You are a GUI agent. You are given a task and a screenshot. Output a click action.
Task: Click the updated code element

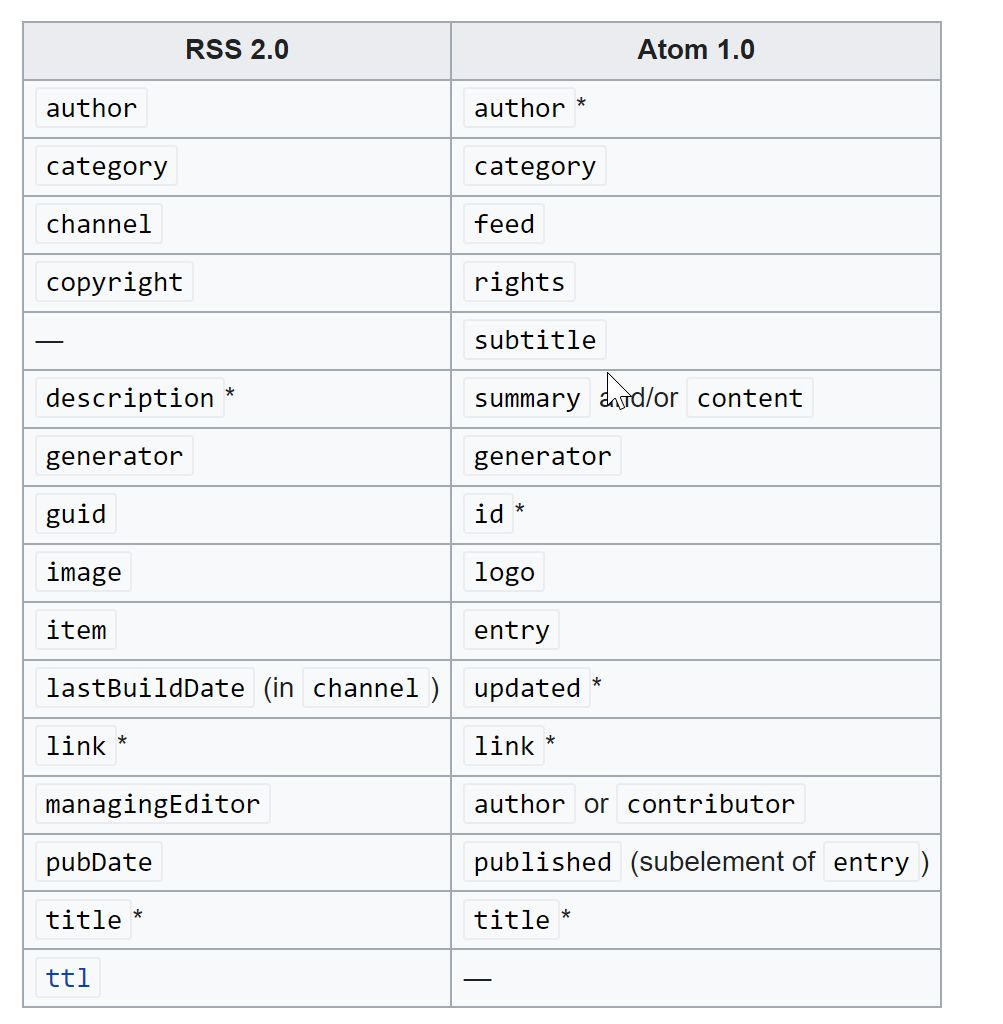click(x=527, y=688)
